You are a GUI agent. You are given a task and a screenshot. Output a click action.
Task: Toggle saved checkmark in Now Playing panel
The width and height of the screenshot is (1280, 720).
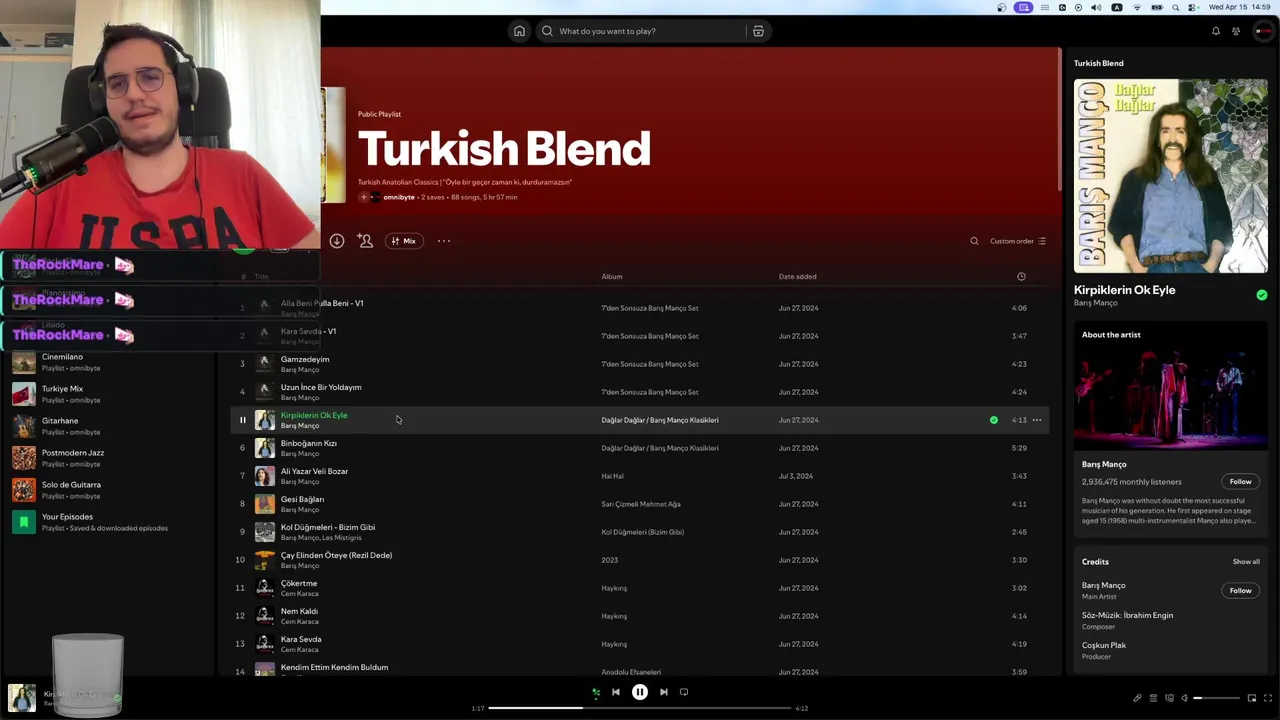(x=1262, y=295)
